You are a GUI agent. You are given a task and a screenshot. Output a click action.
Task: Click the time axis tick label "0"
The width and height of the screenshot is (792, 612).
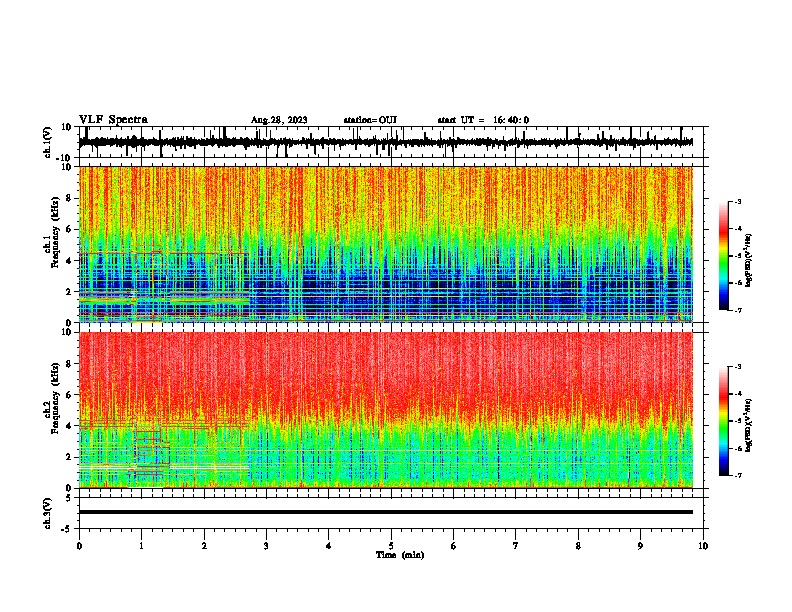coord(79,546)
